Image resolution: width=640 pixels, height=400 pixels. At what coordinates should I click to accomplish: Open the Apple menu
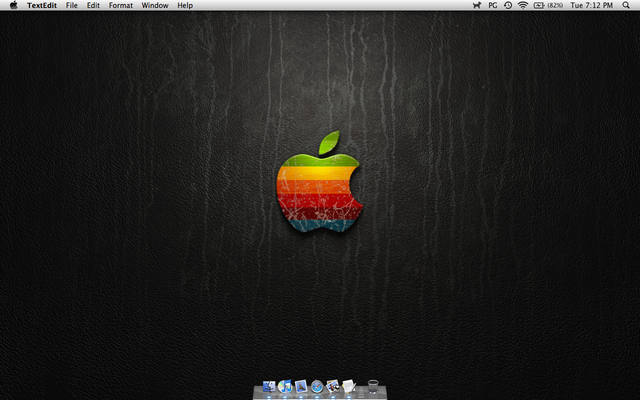click(x=13, y=5)
